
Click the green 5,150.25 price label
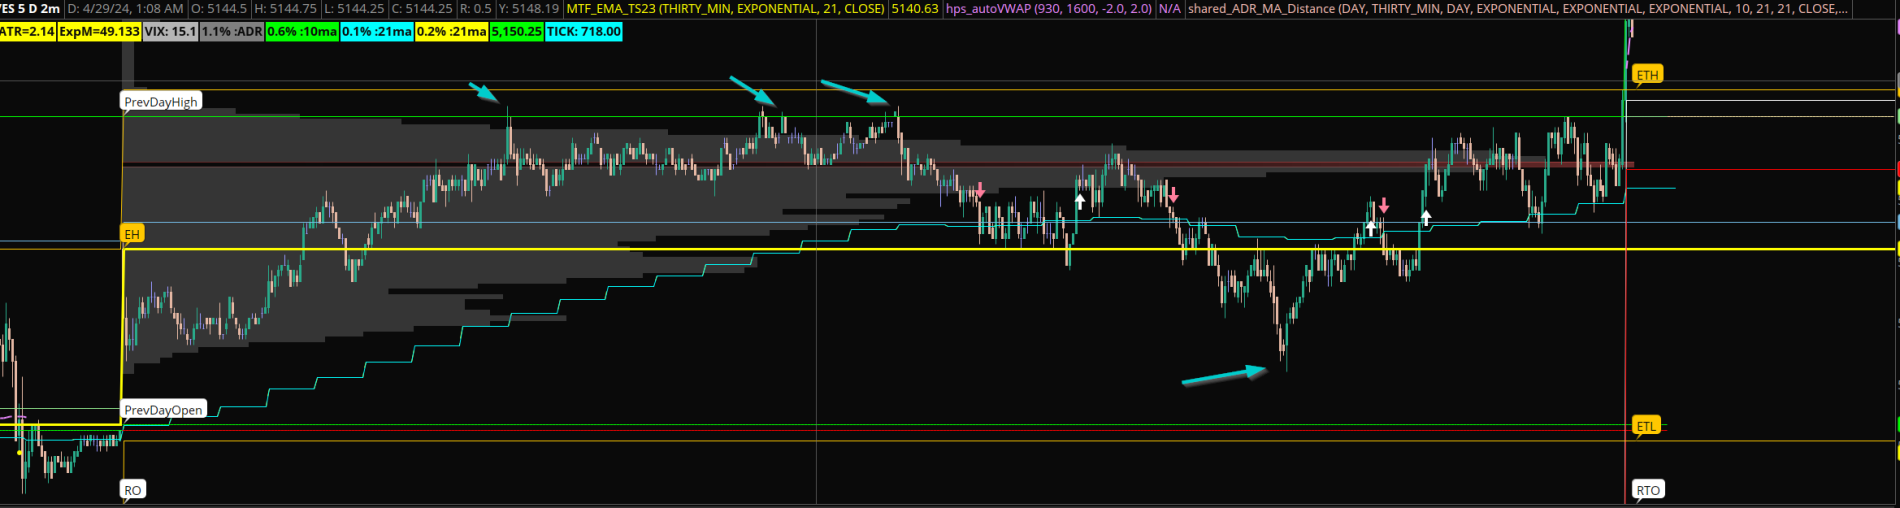coord(516,32)
